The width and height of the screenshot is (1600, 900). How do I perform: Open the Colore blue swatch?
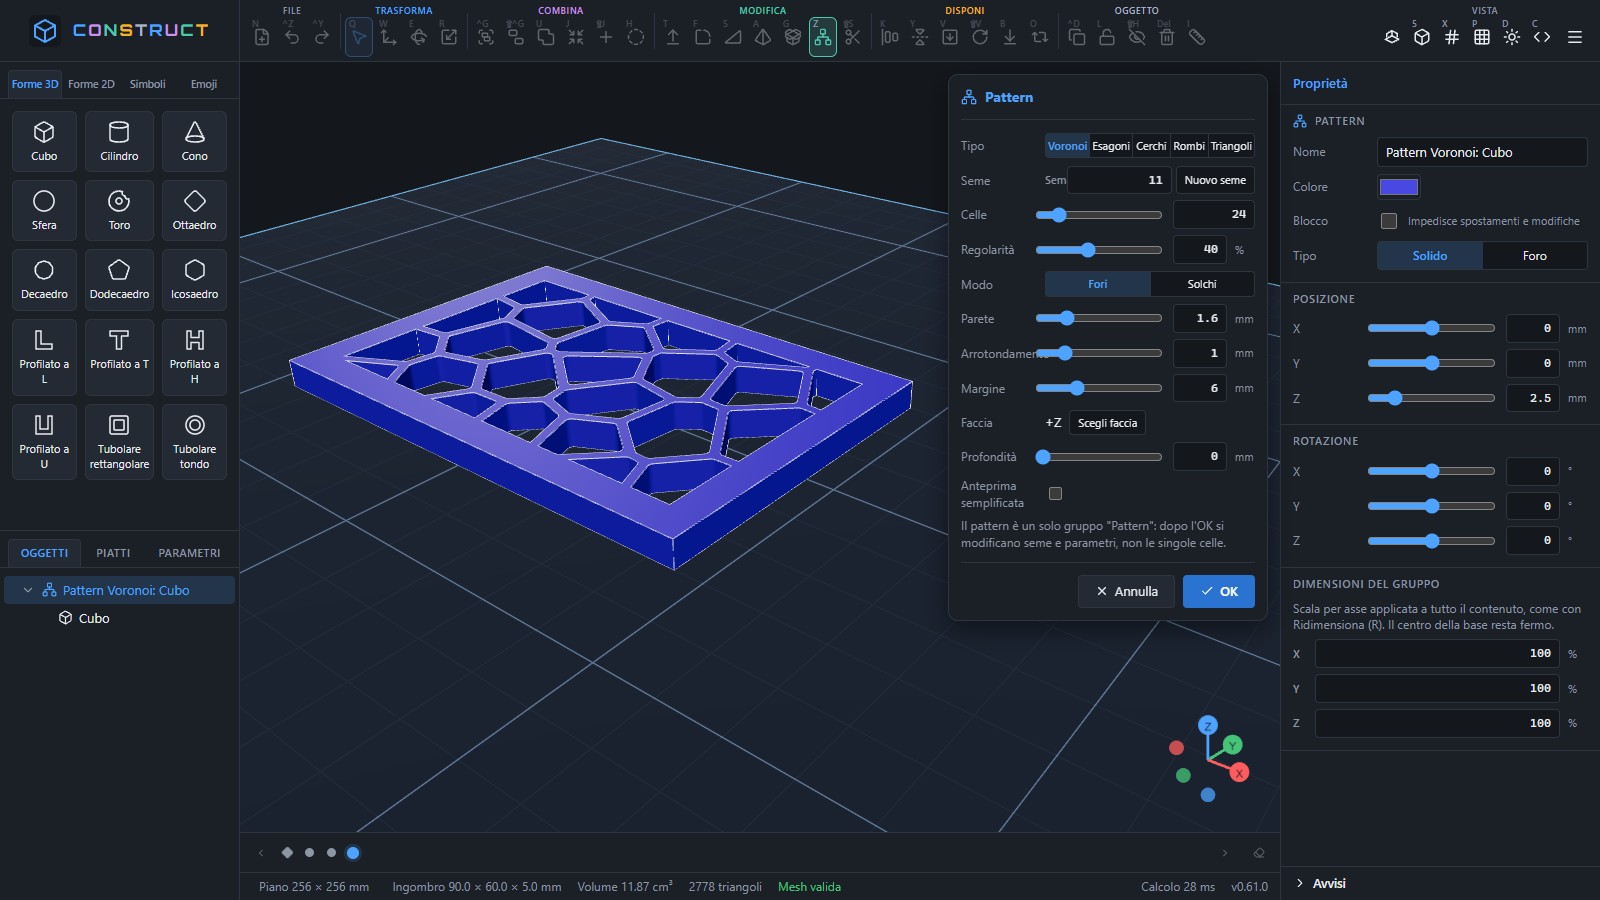point(1399,187)
